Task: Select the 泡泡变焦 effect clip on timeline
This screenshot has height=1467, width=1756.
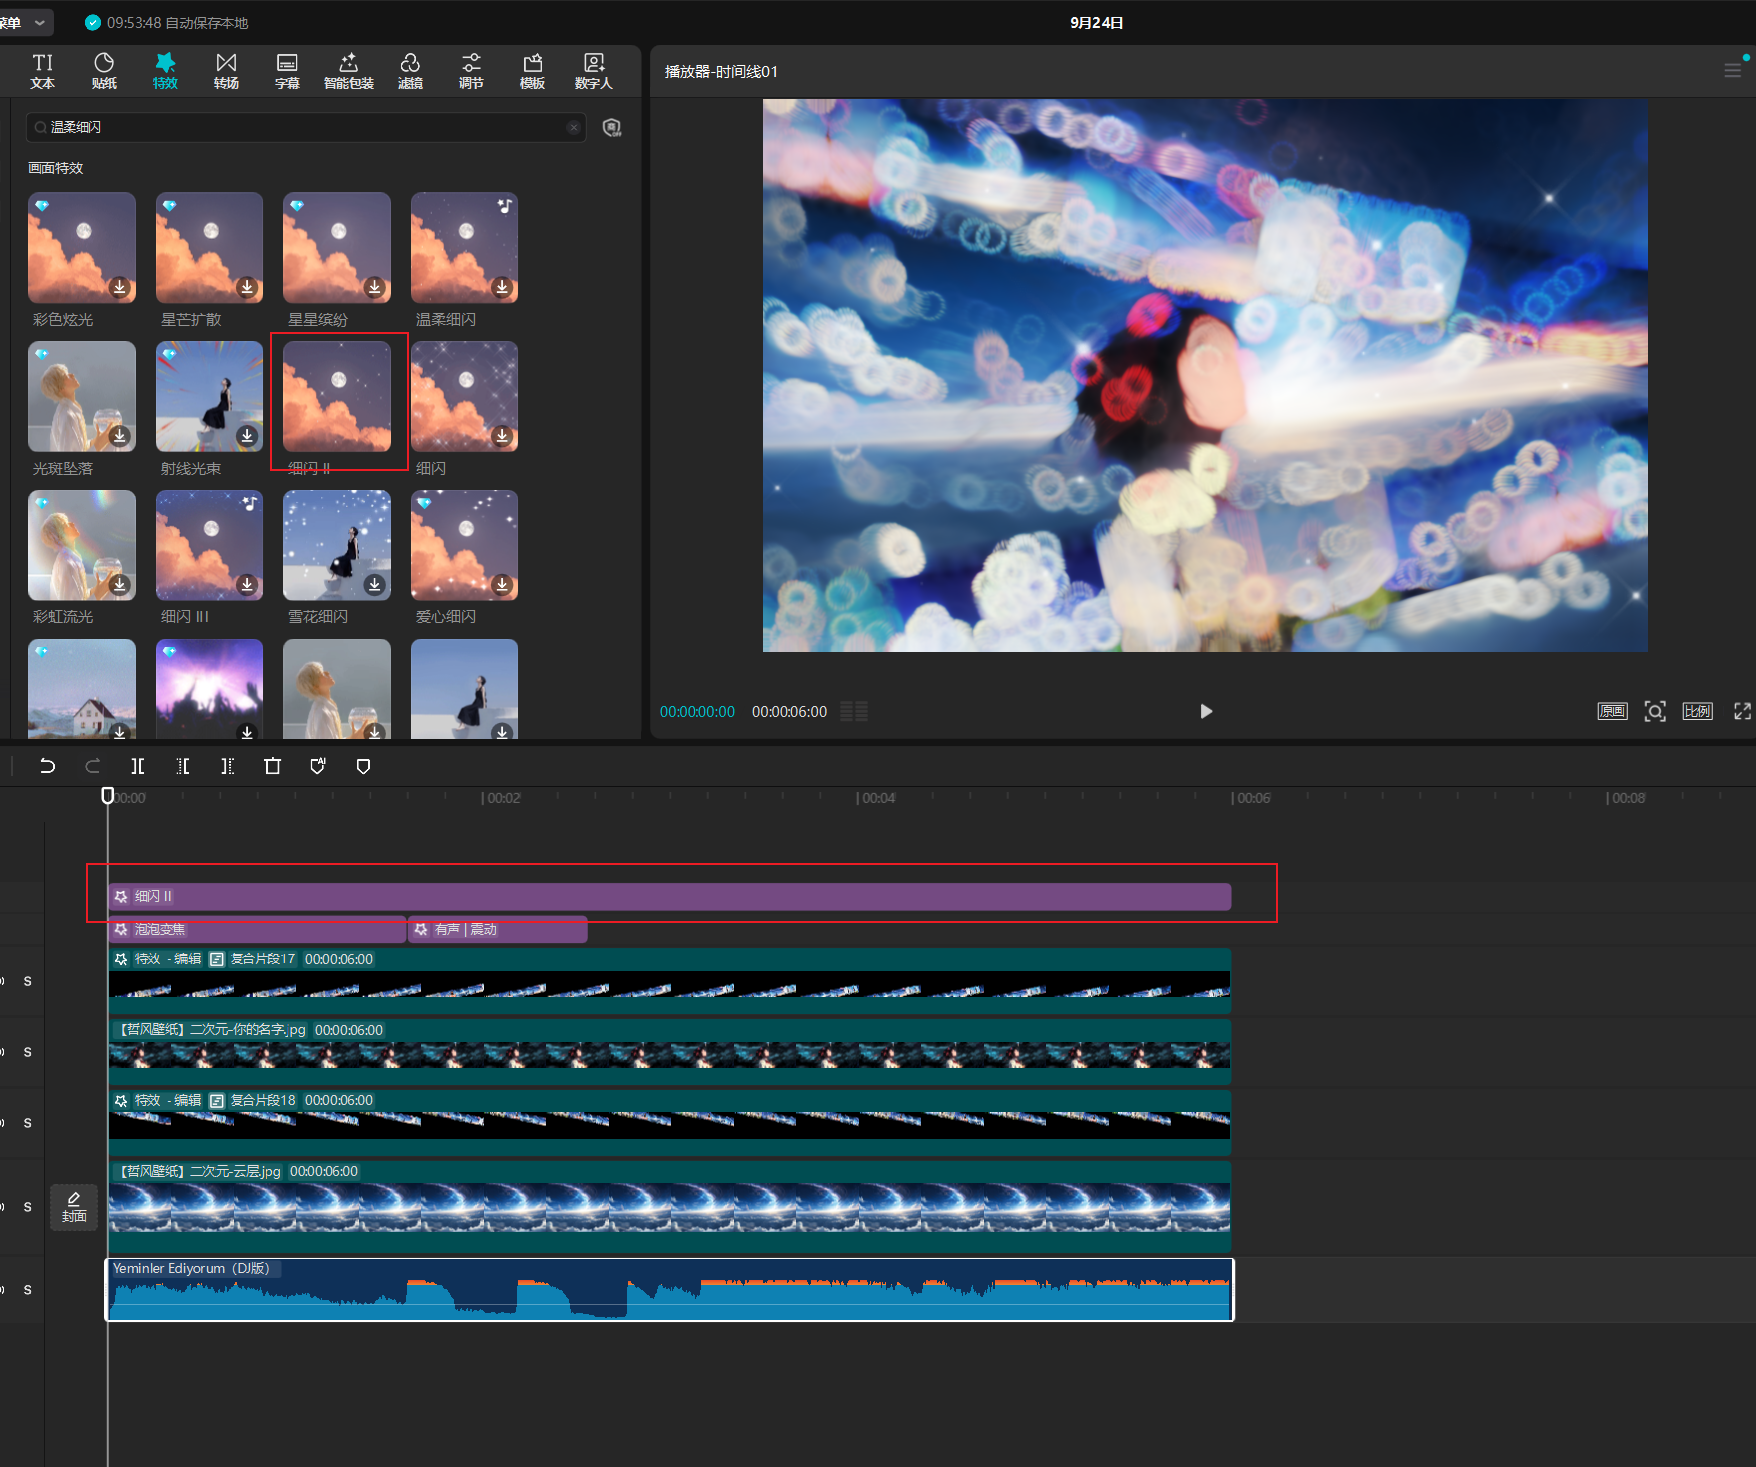Action: (x=257, y=929)
